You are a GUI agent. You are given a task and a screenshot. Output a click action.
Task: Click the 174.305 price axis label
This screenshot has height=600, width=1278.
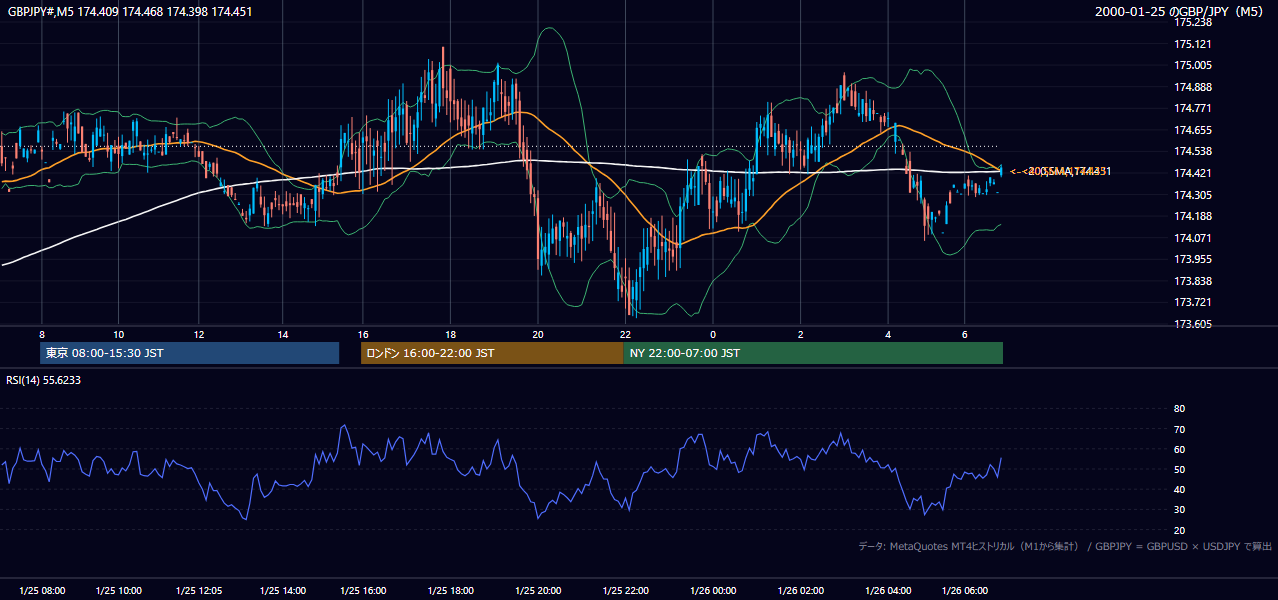(1193, 195)
